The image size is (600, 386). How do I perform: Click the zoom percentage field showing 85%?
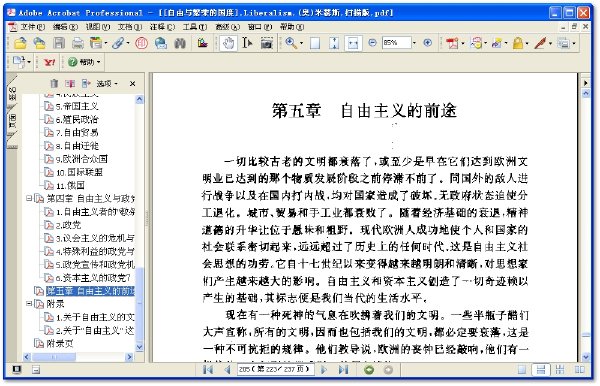pyautogui.click(x=396, y=43)
